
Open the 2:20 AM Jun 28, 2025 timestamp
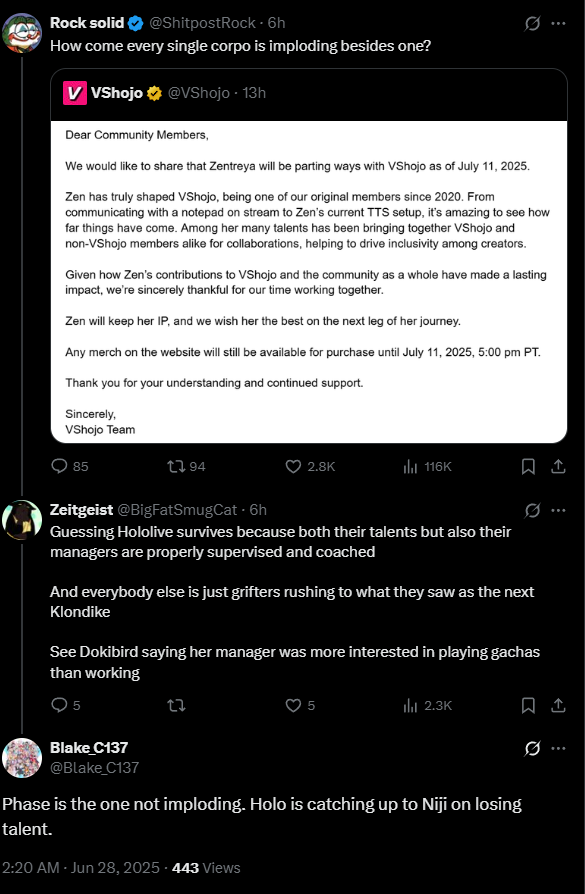(x=80, y=868)
